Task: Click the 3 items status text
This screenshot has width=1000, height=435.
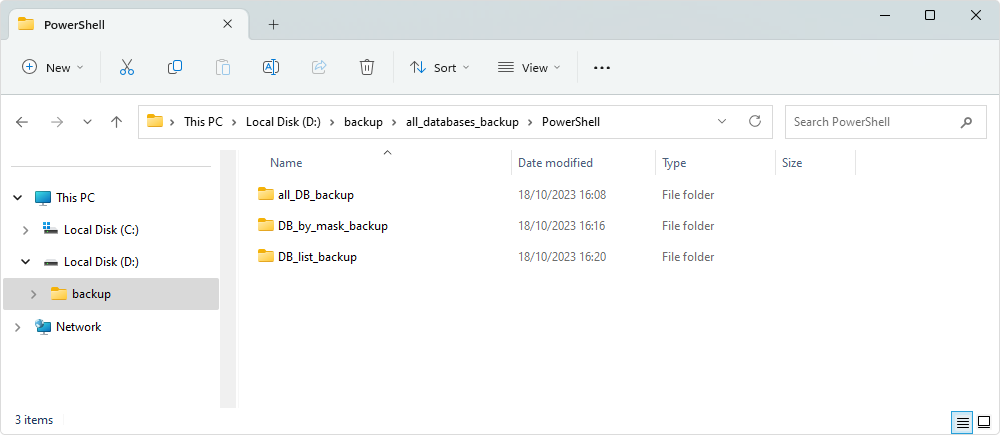Action: [34, 420]
